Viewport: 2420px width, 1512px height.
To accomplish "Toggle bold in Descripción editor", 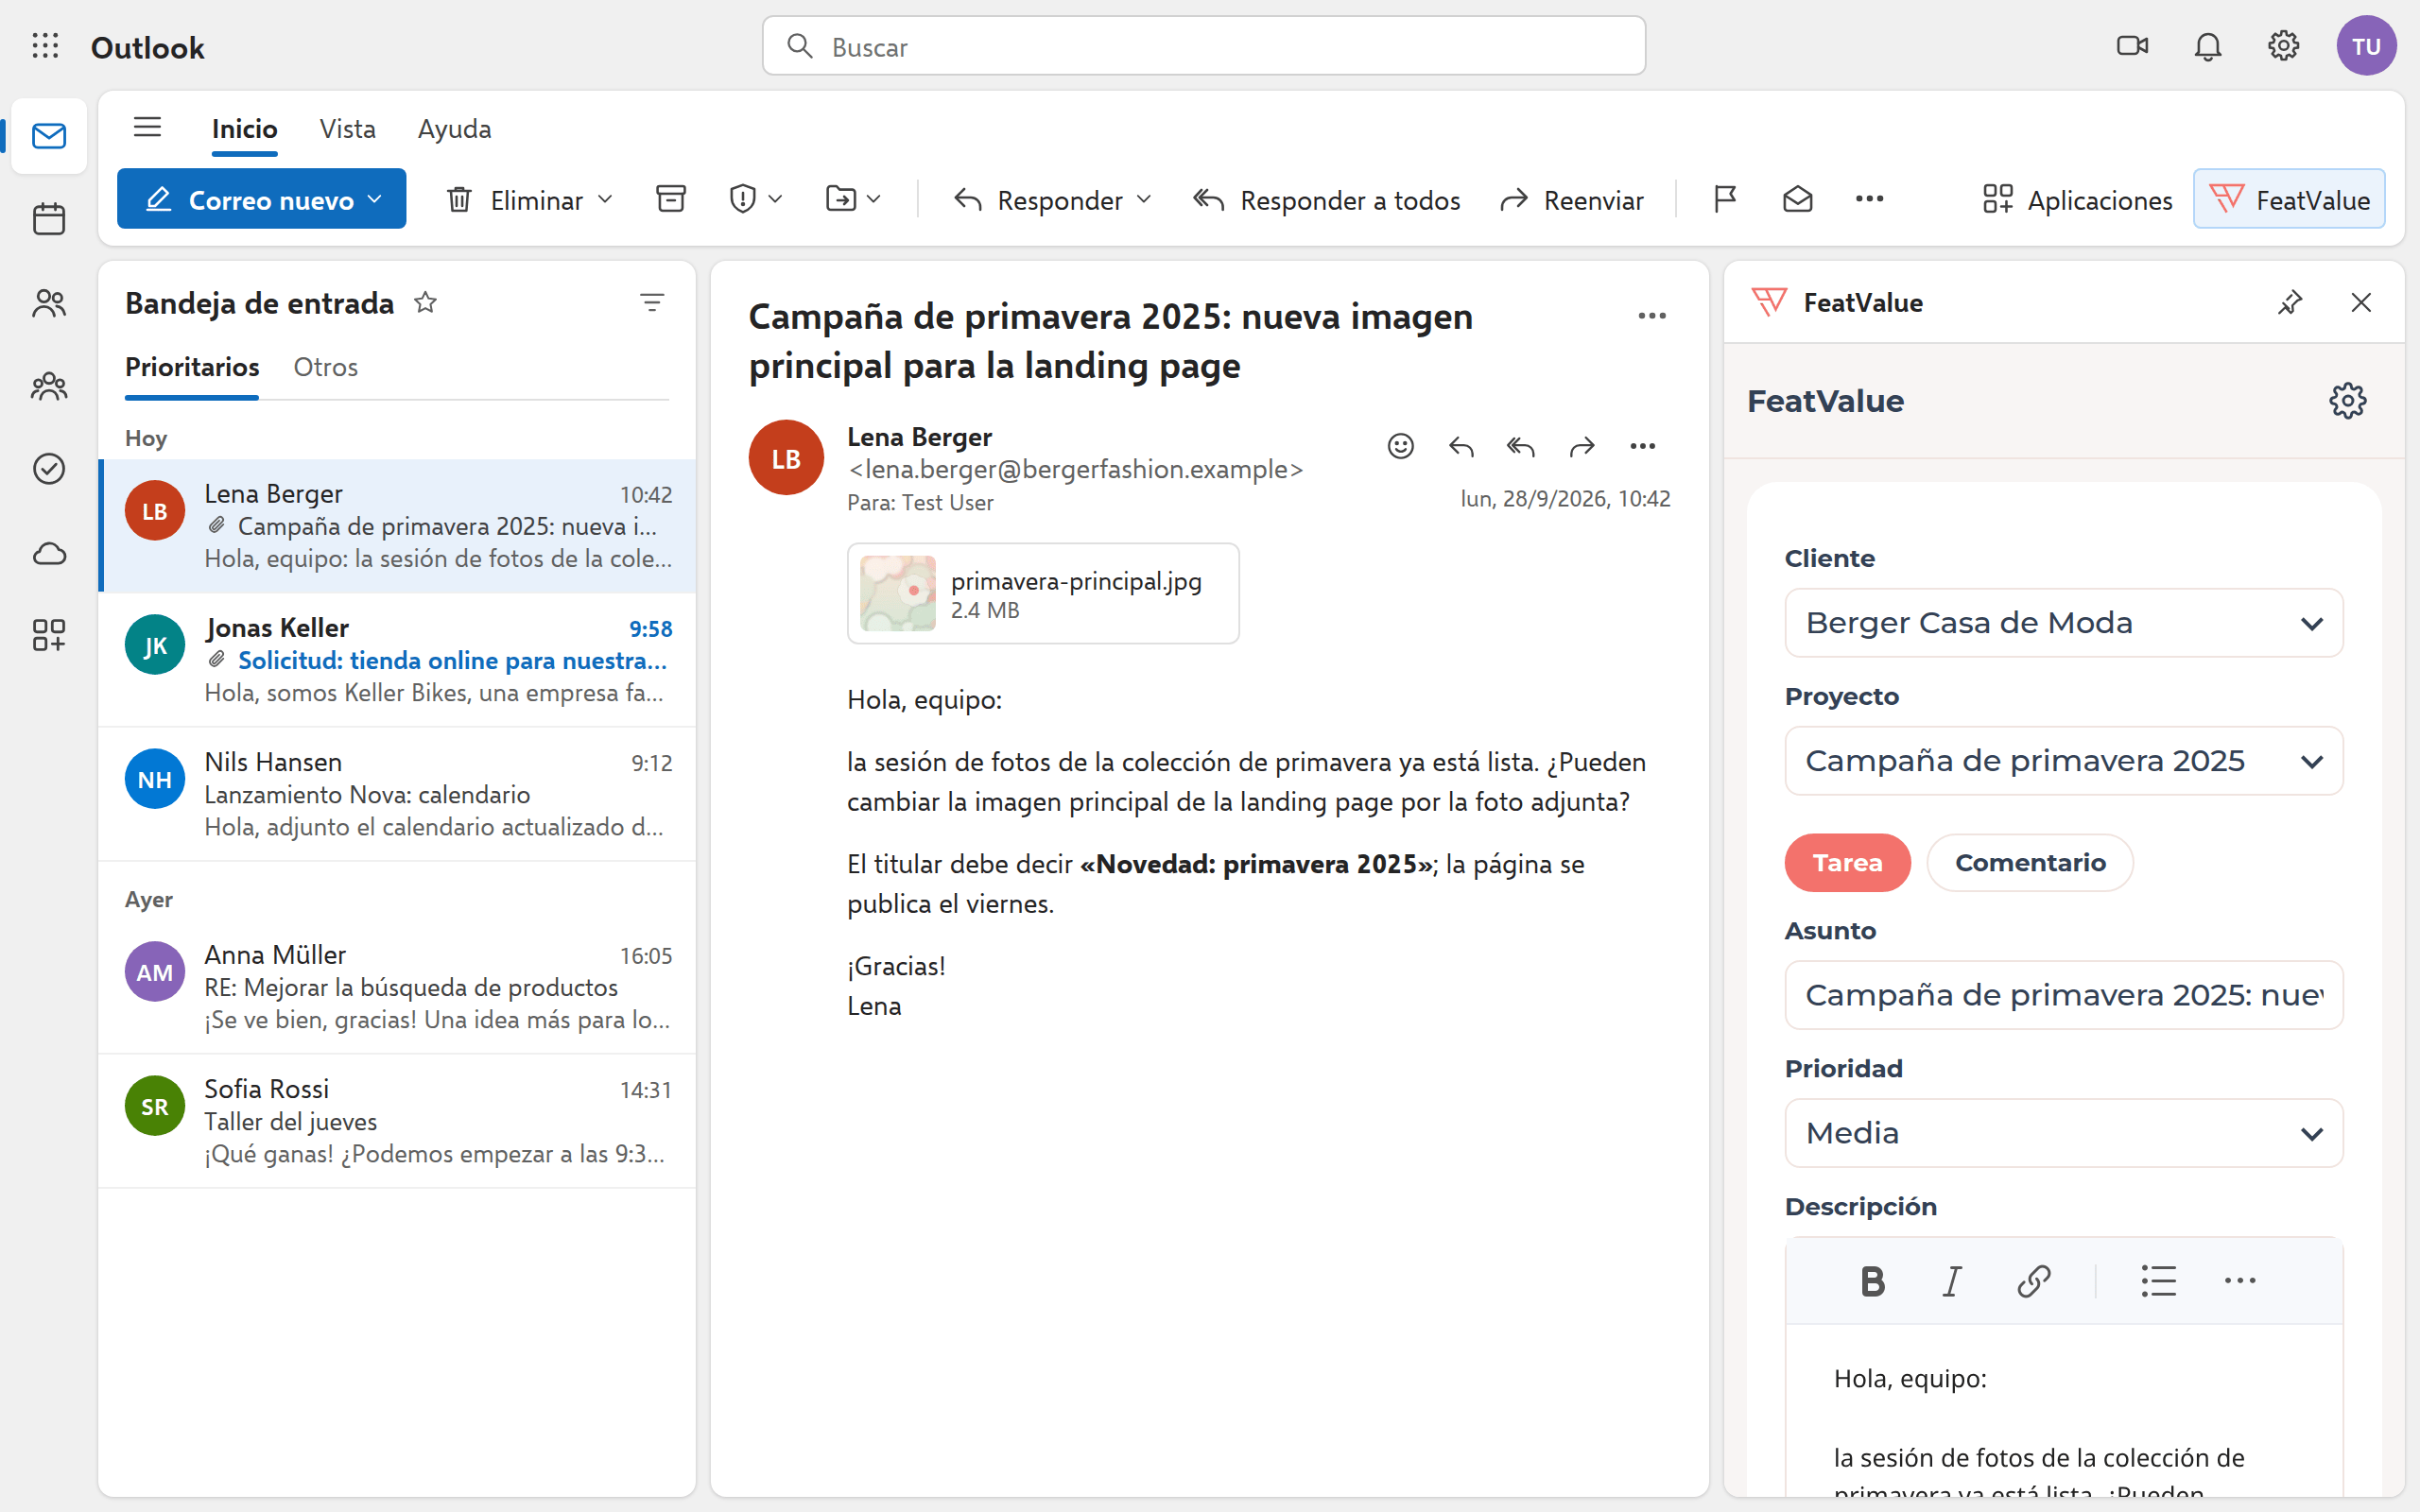I will point(1872,1280).
